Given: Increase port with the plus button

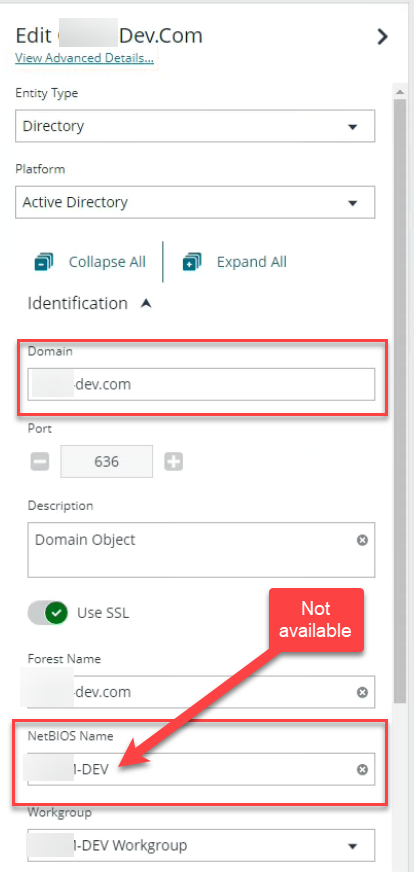Looking at the screenshot, I should click(x=174, y=462).
